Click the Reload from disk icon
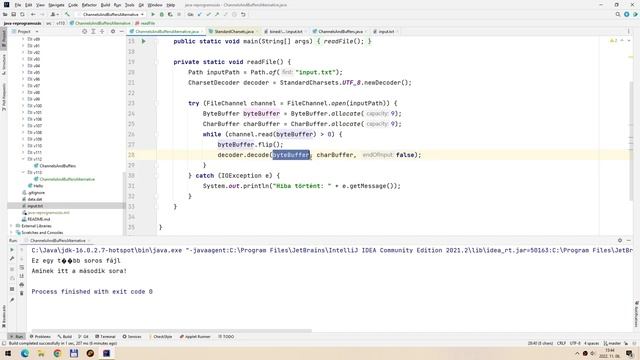Image resolution: width=640 pixels, height=360 pixels. (22, 14)
